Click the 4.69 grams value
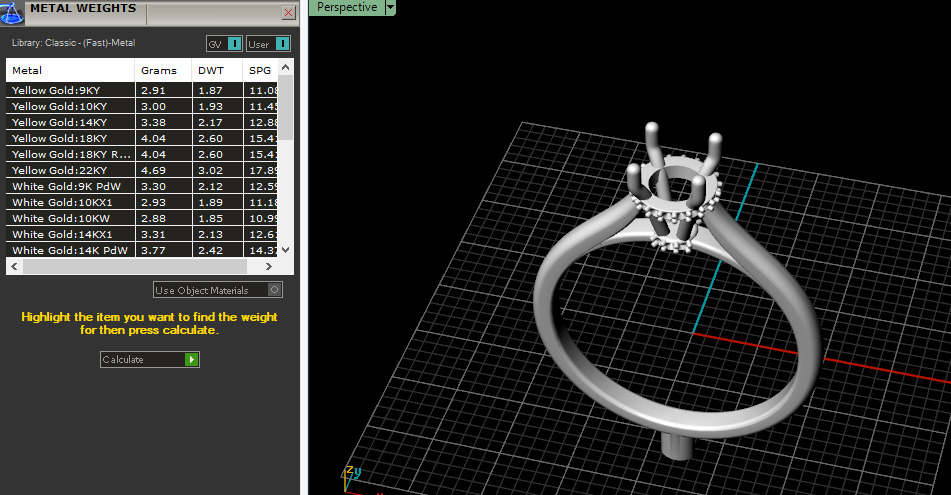The width and height of the screenshot is (951, 495). tap(153, 170)
